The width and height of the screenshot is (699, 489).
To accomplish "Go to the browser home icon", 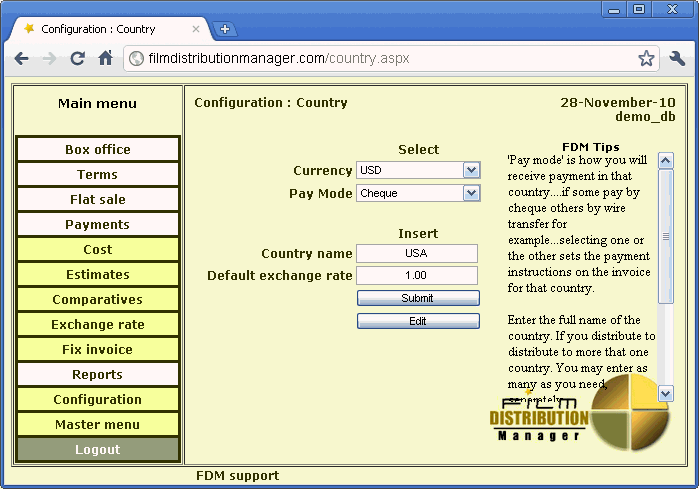I will [x=105, y=58].
